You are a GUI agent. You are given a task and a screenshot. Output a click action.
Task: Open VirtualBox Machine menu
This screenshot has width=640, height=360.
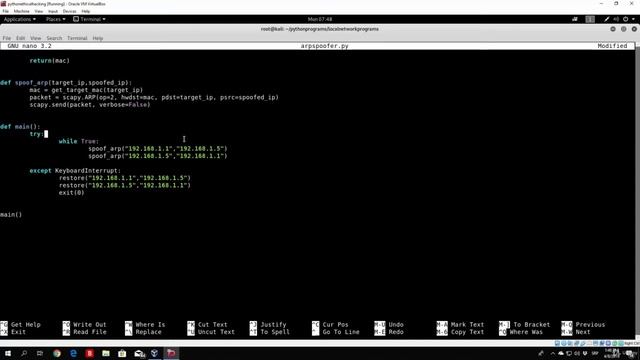(x=21, y=11)
